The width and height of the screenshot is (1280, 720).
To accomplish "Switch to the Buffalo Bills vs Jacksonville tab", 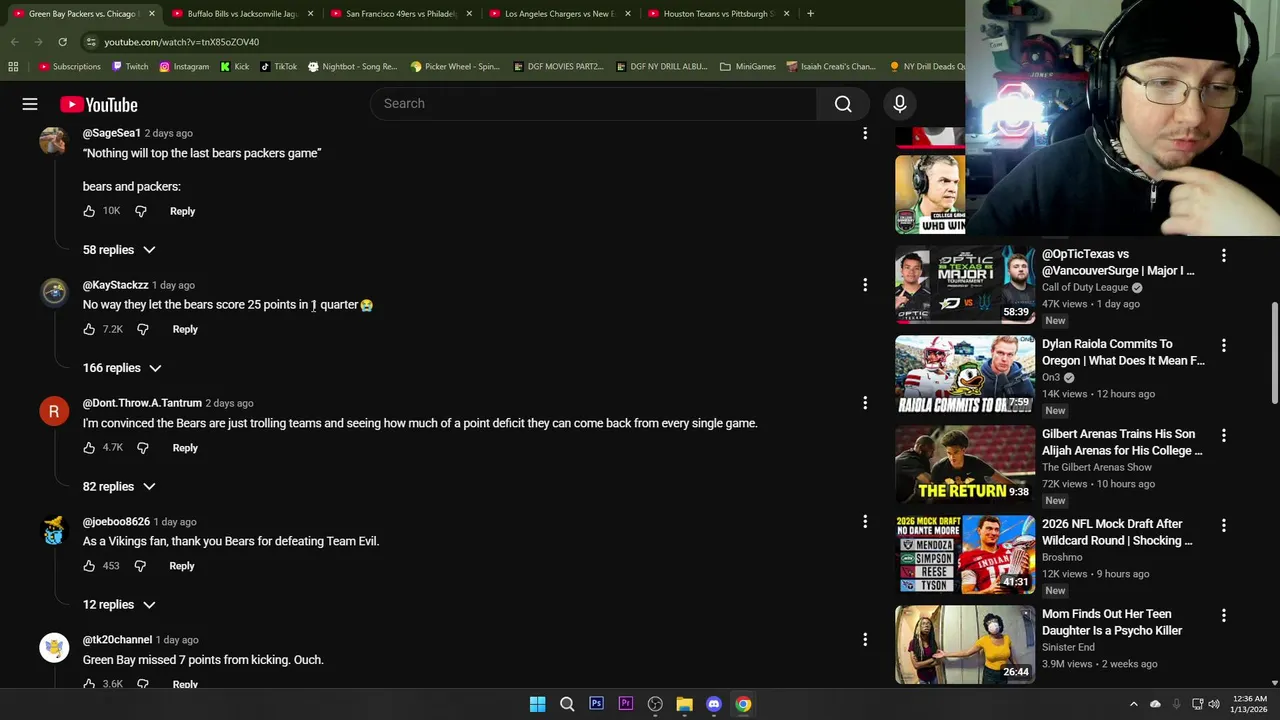I will (x=242, y=14).
